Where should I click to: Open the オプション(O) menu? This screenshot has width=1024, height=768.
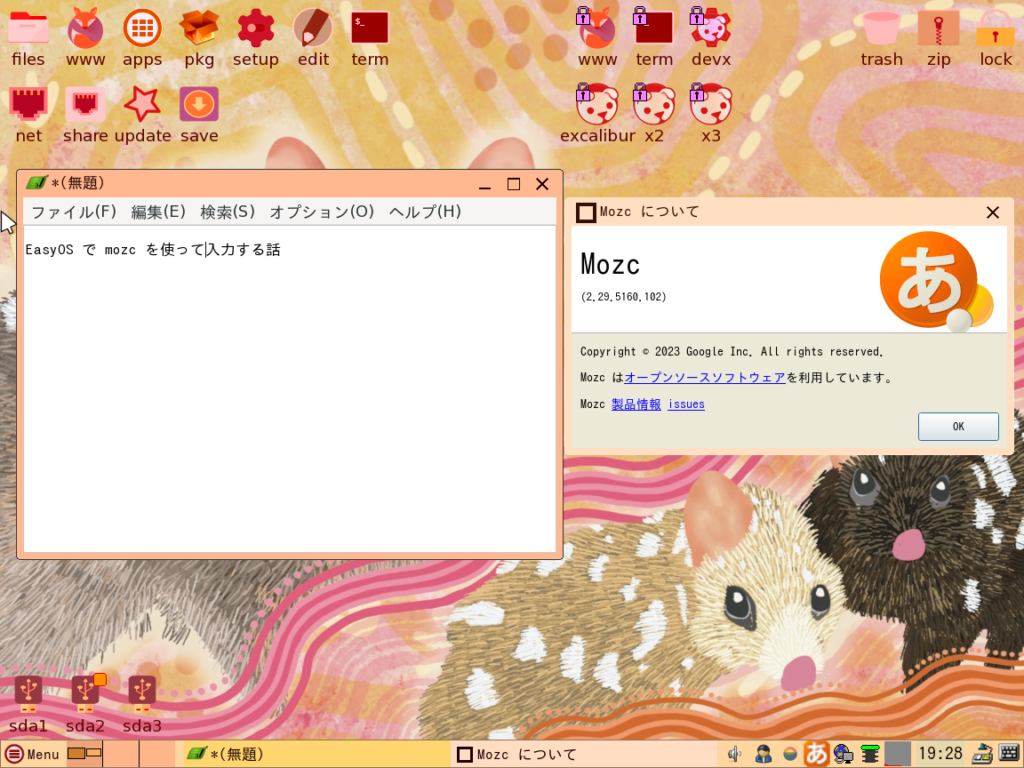point(322,212)
